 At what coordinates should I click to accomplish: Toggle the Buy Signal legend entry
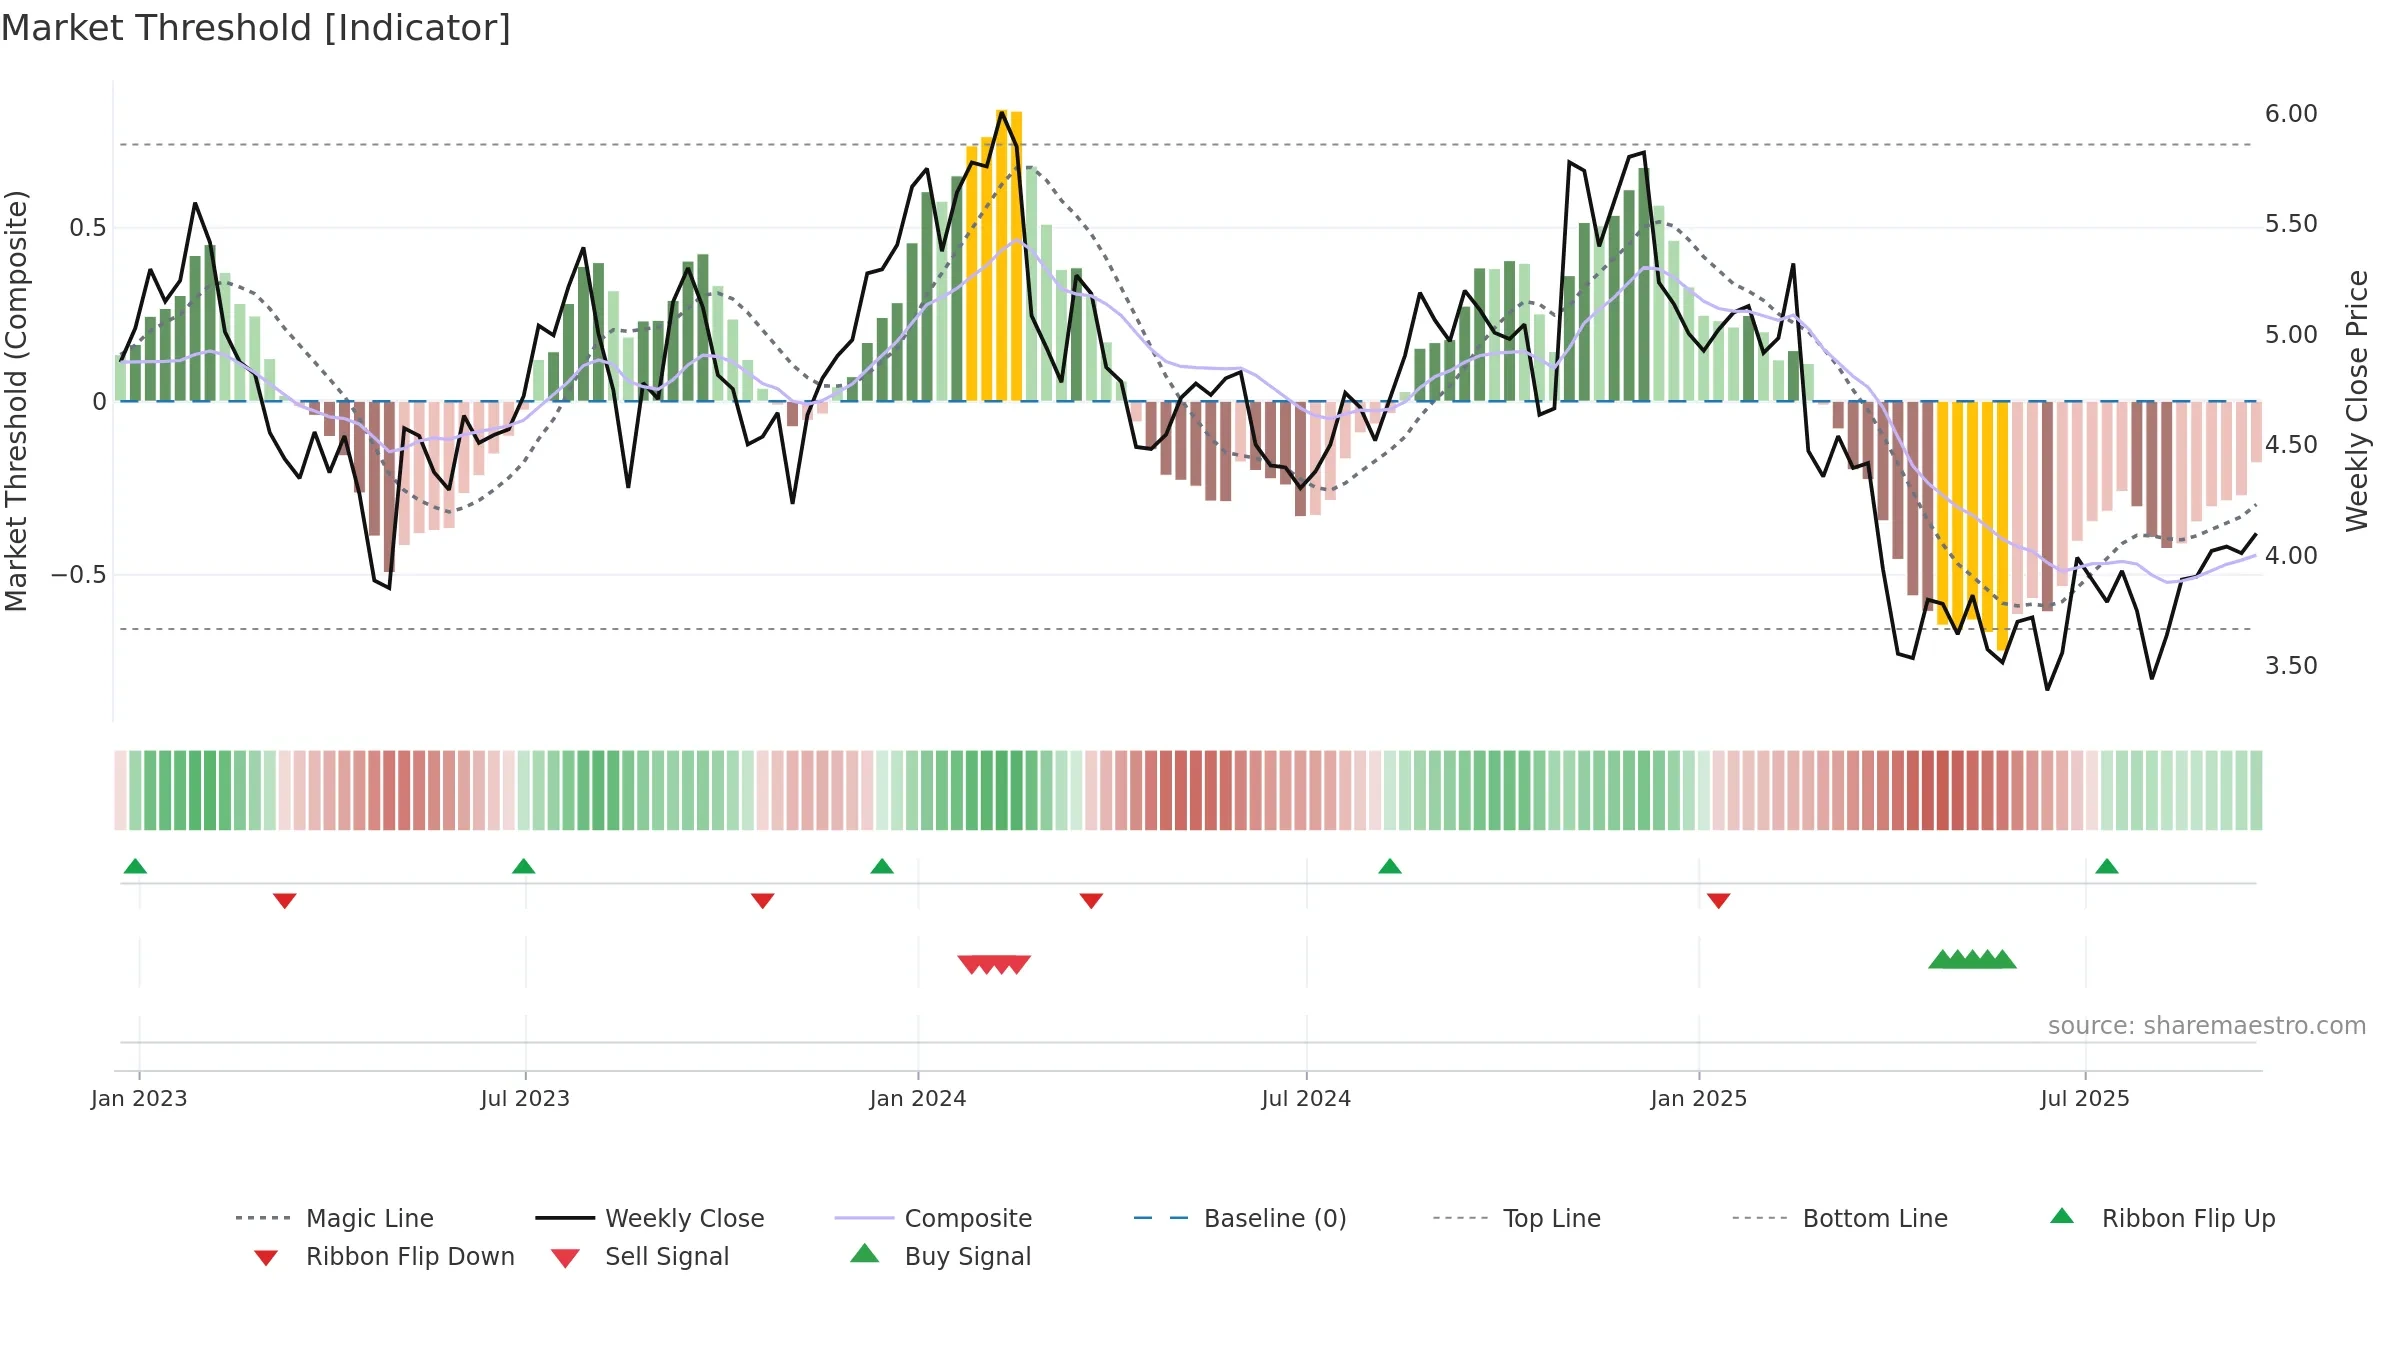(940, 1256)
